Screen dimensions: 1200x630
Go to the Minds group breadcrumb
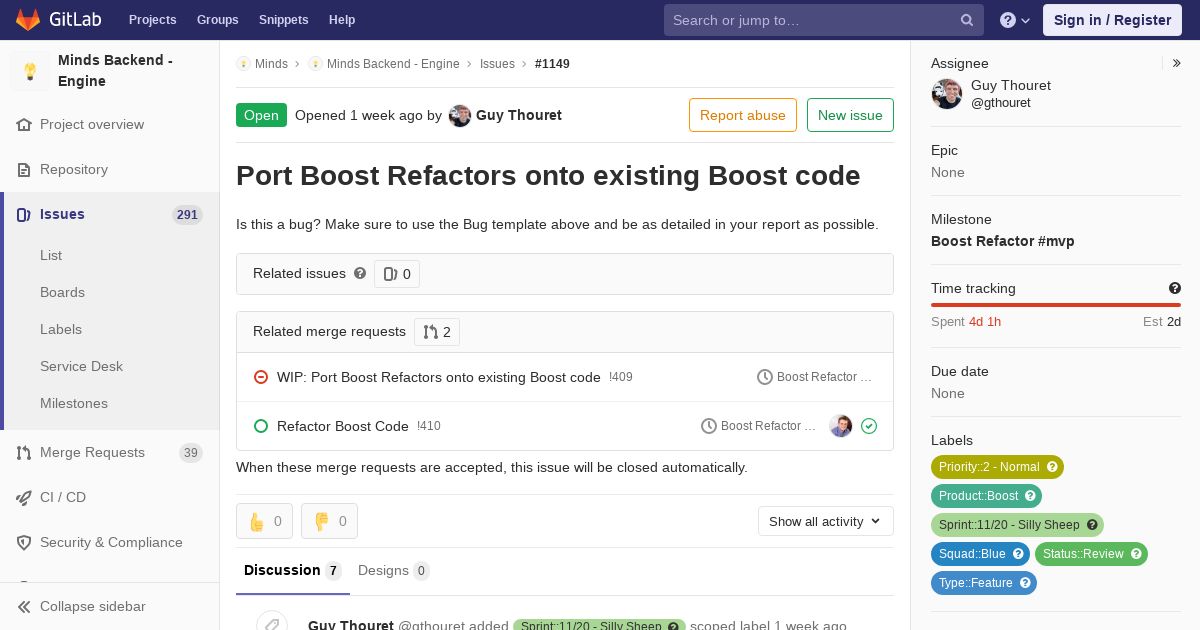coord(271,64)
